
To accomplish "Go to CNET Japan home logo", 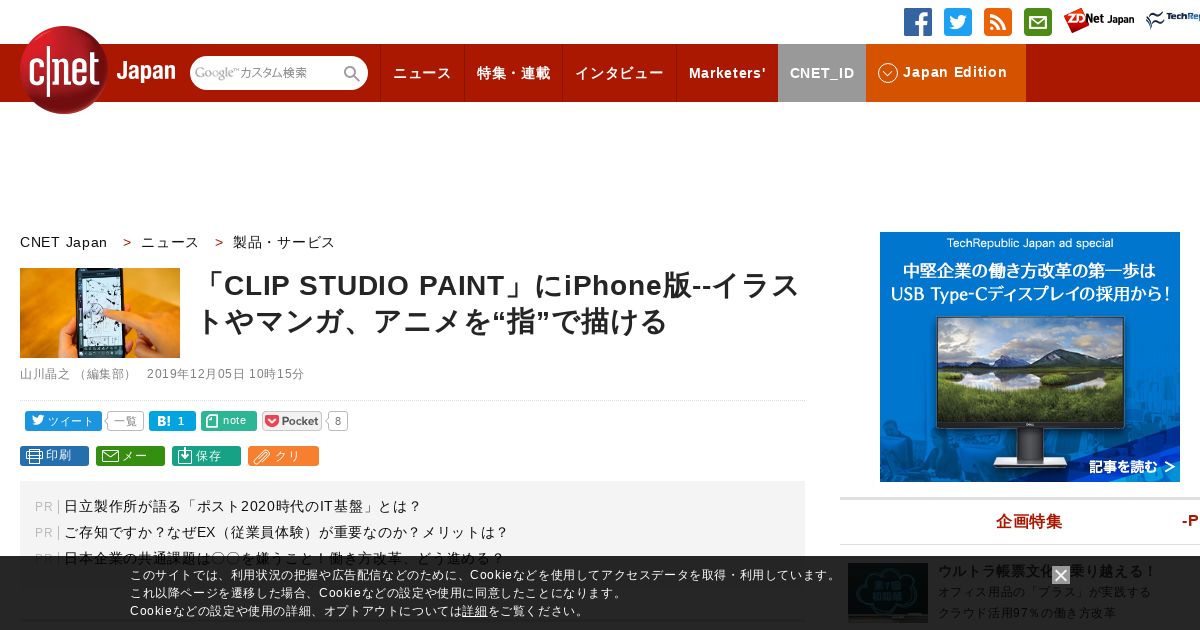I will click(x=97, y=70).
